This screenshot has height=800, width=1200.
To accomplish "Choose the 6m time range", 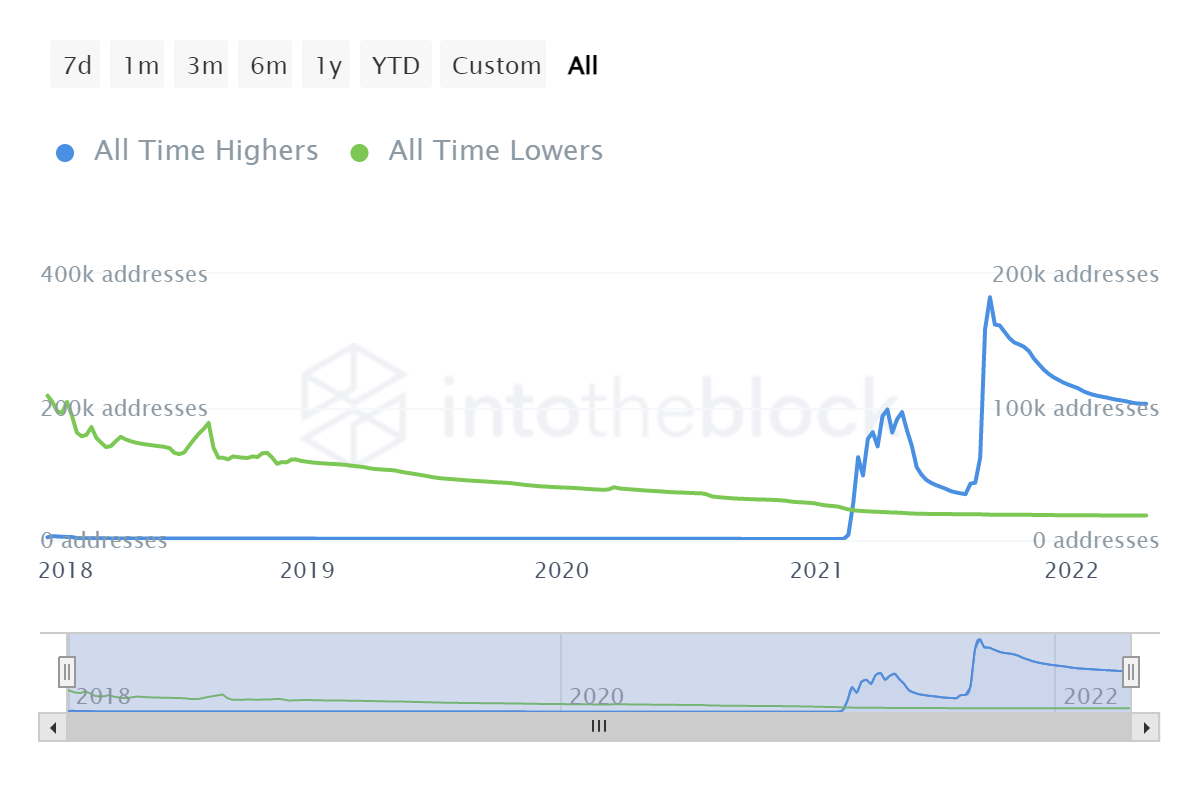I will (x=268, y=66).
